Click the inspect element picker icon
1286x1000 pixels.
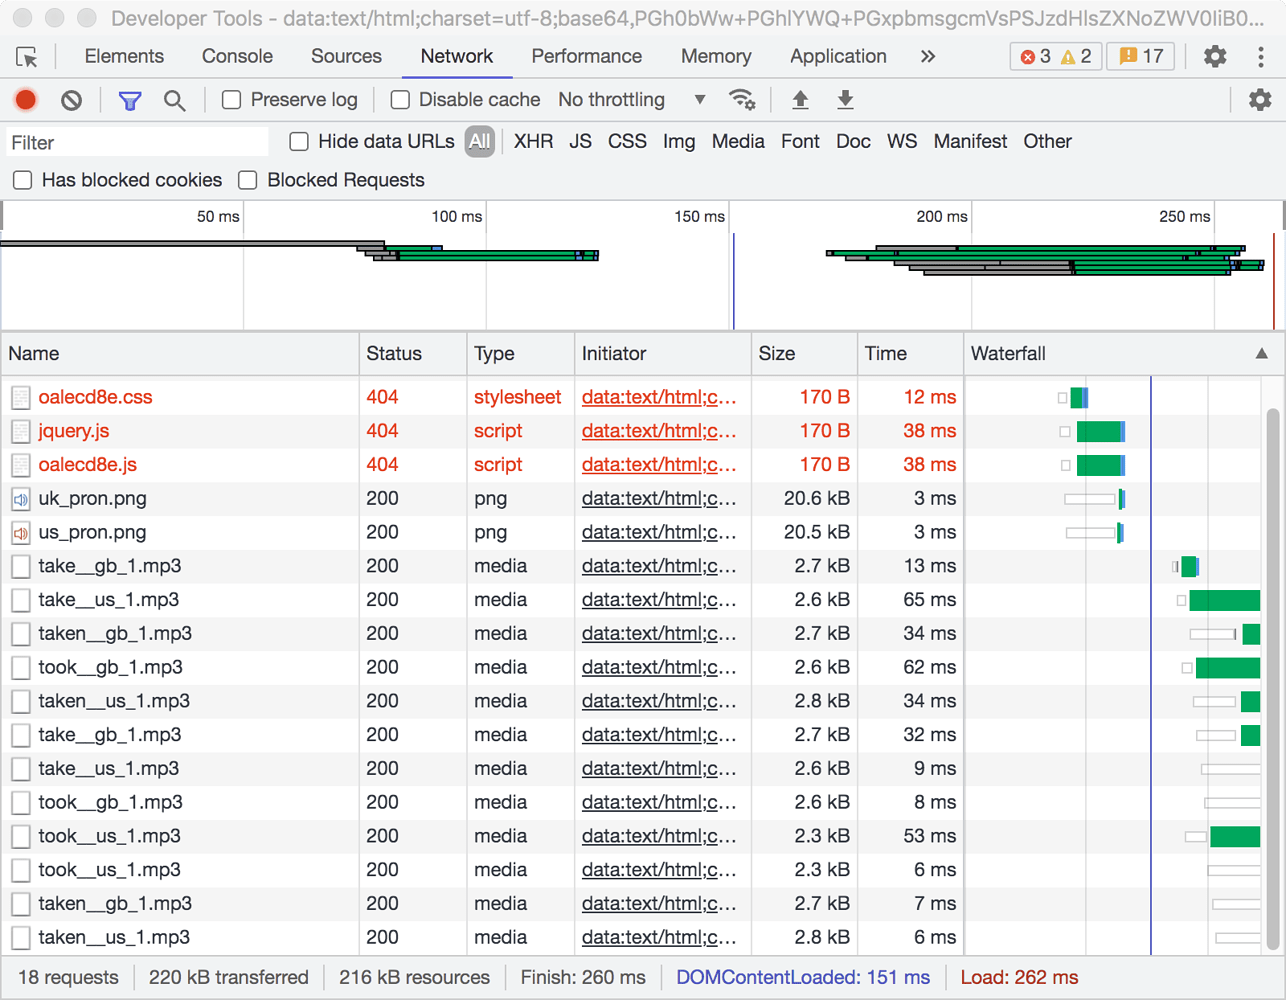tap(27, 57)
